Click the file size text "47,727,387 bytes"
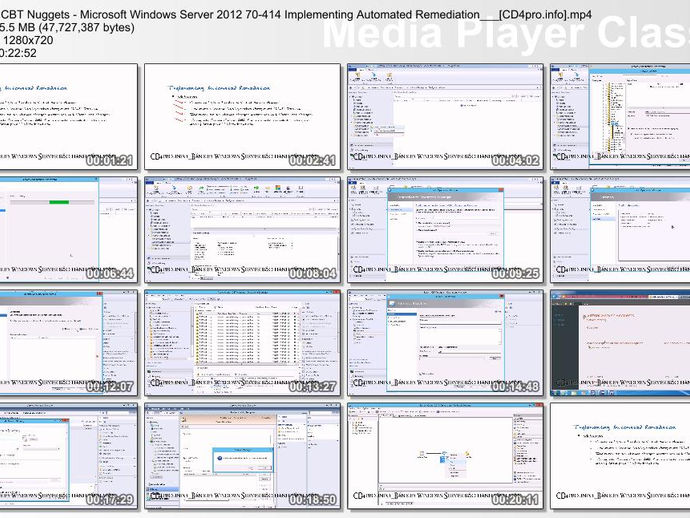This screenshot has height=518, width=690. tap(86, 27)
